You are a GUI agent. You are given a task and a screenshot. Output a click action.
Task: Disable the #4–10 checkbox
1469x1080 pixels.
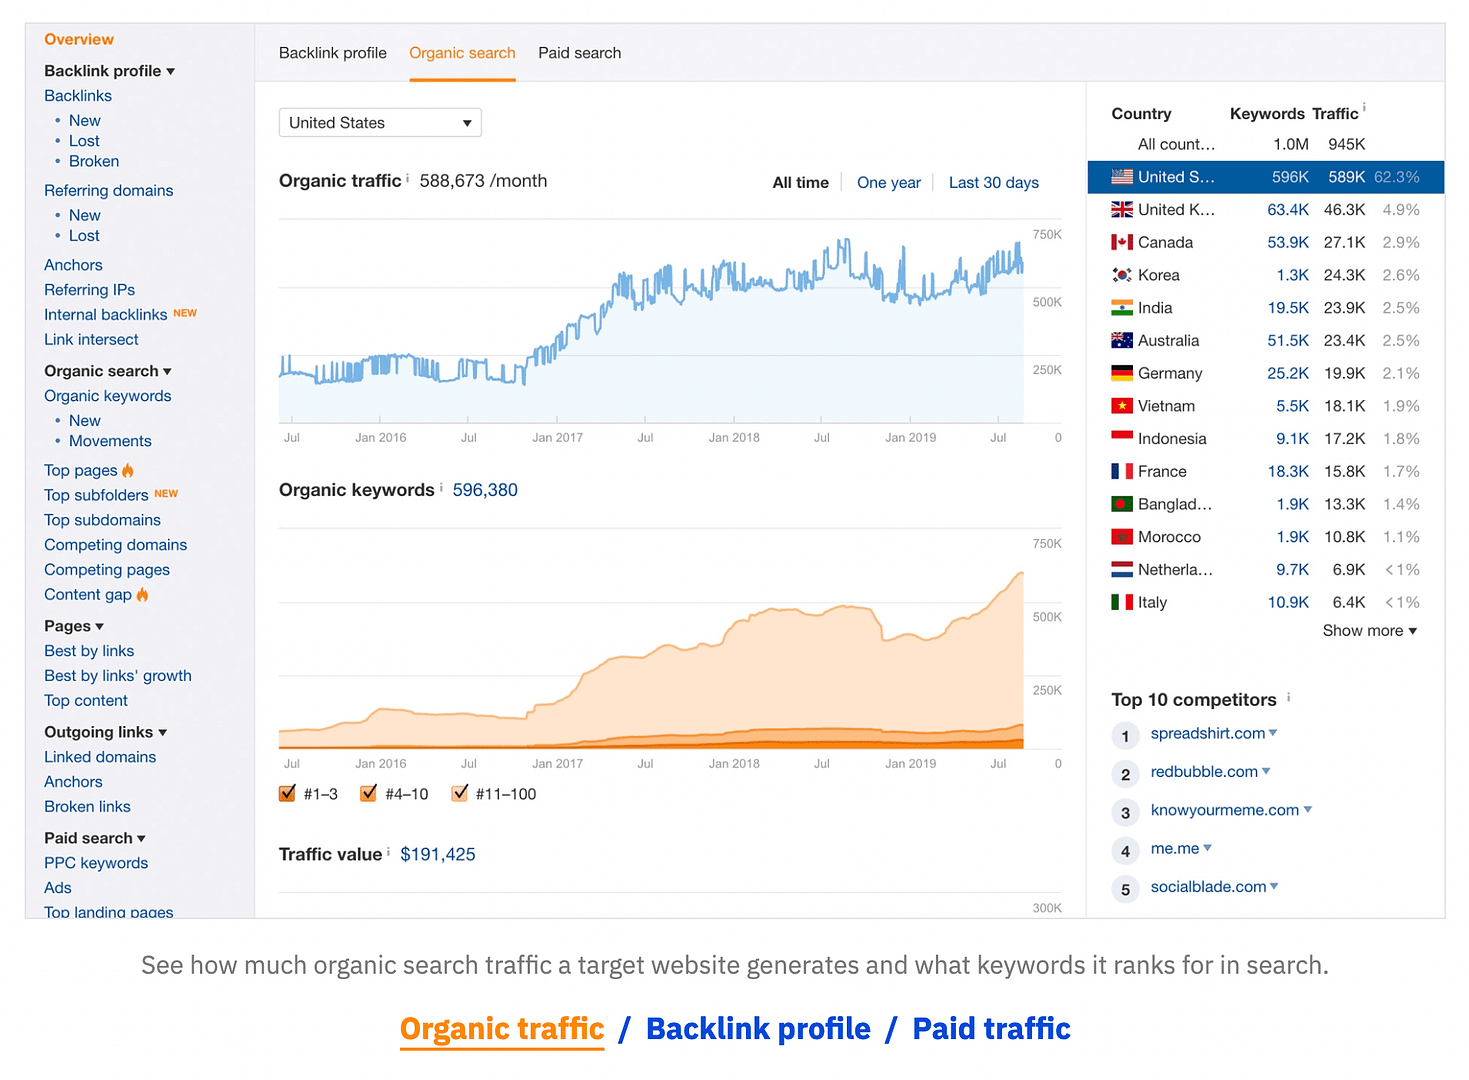pyautogui.click(x=368, y=792)
